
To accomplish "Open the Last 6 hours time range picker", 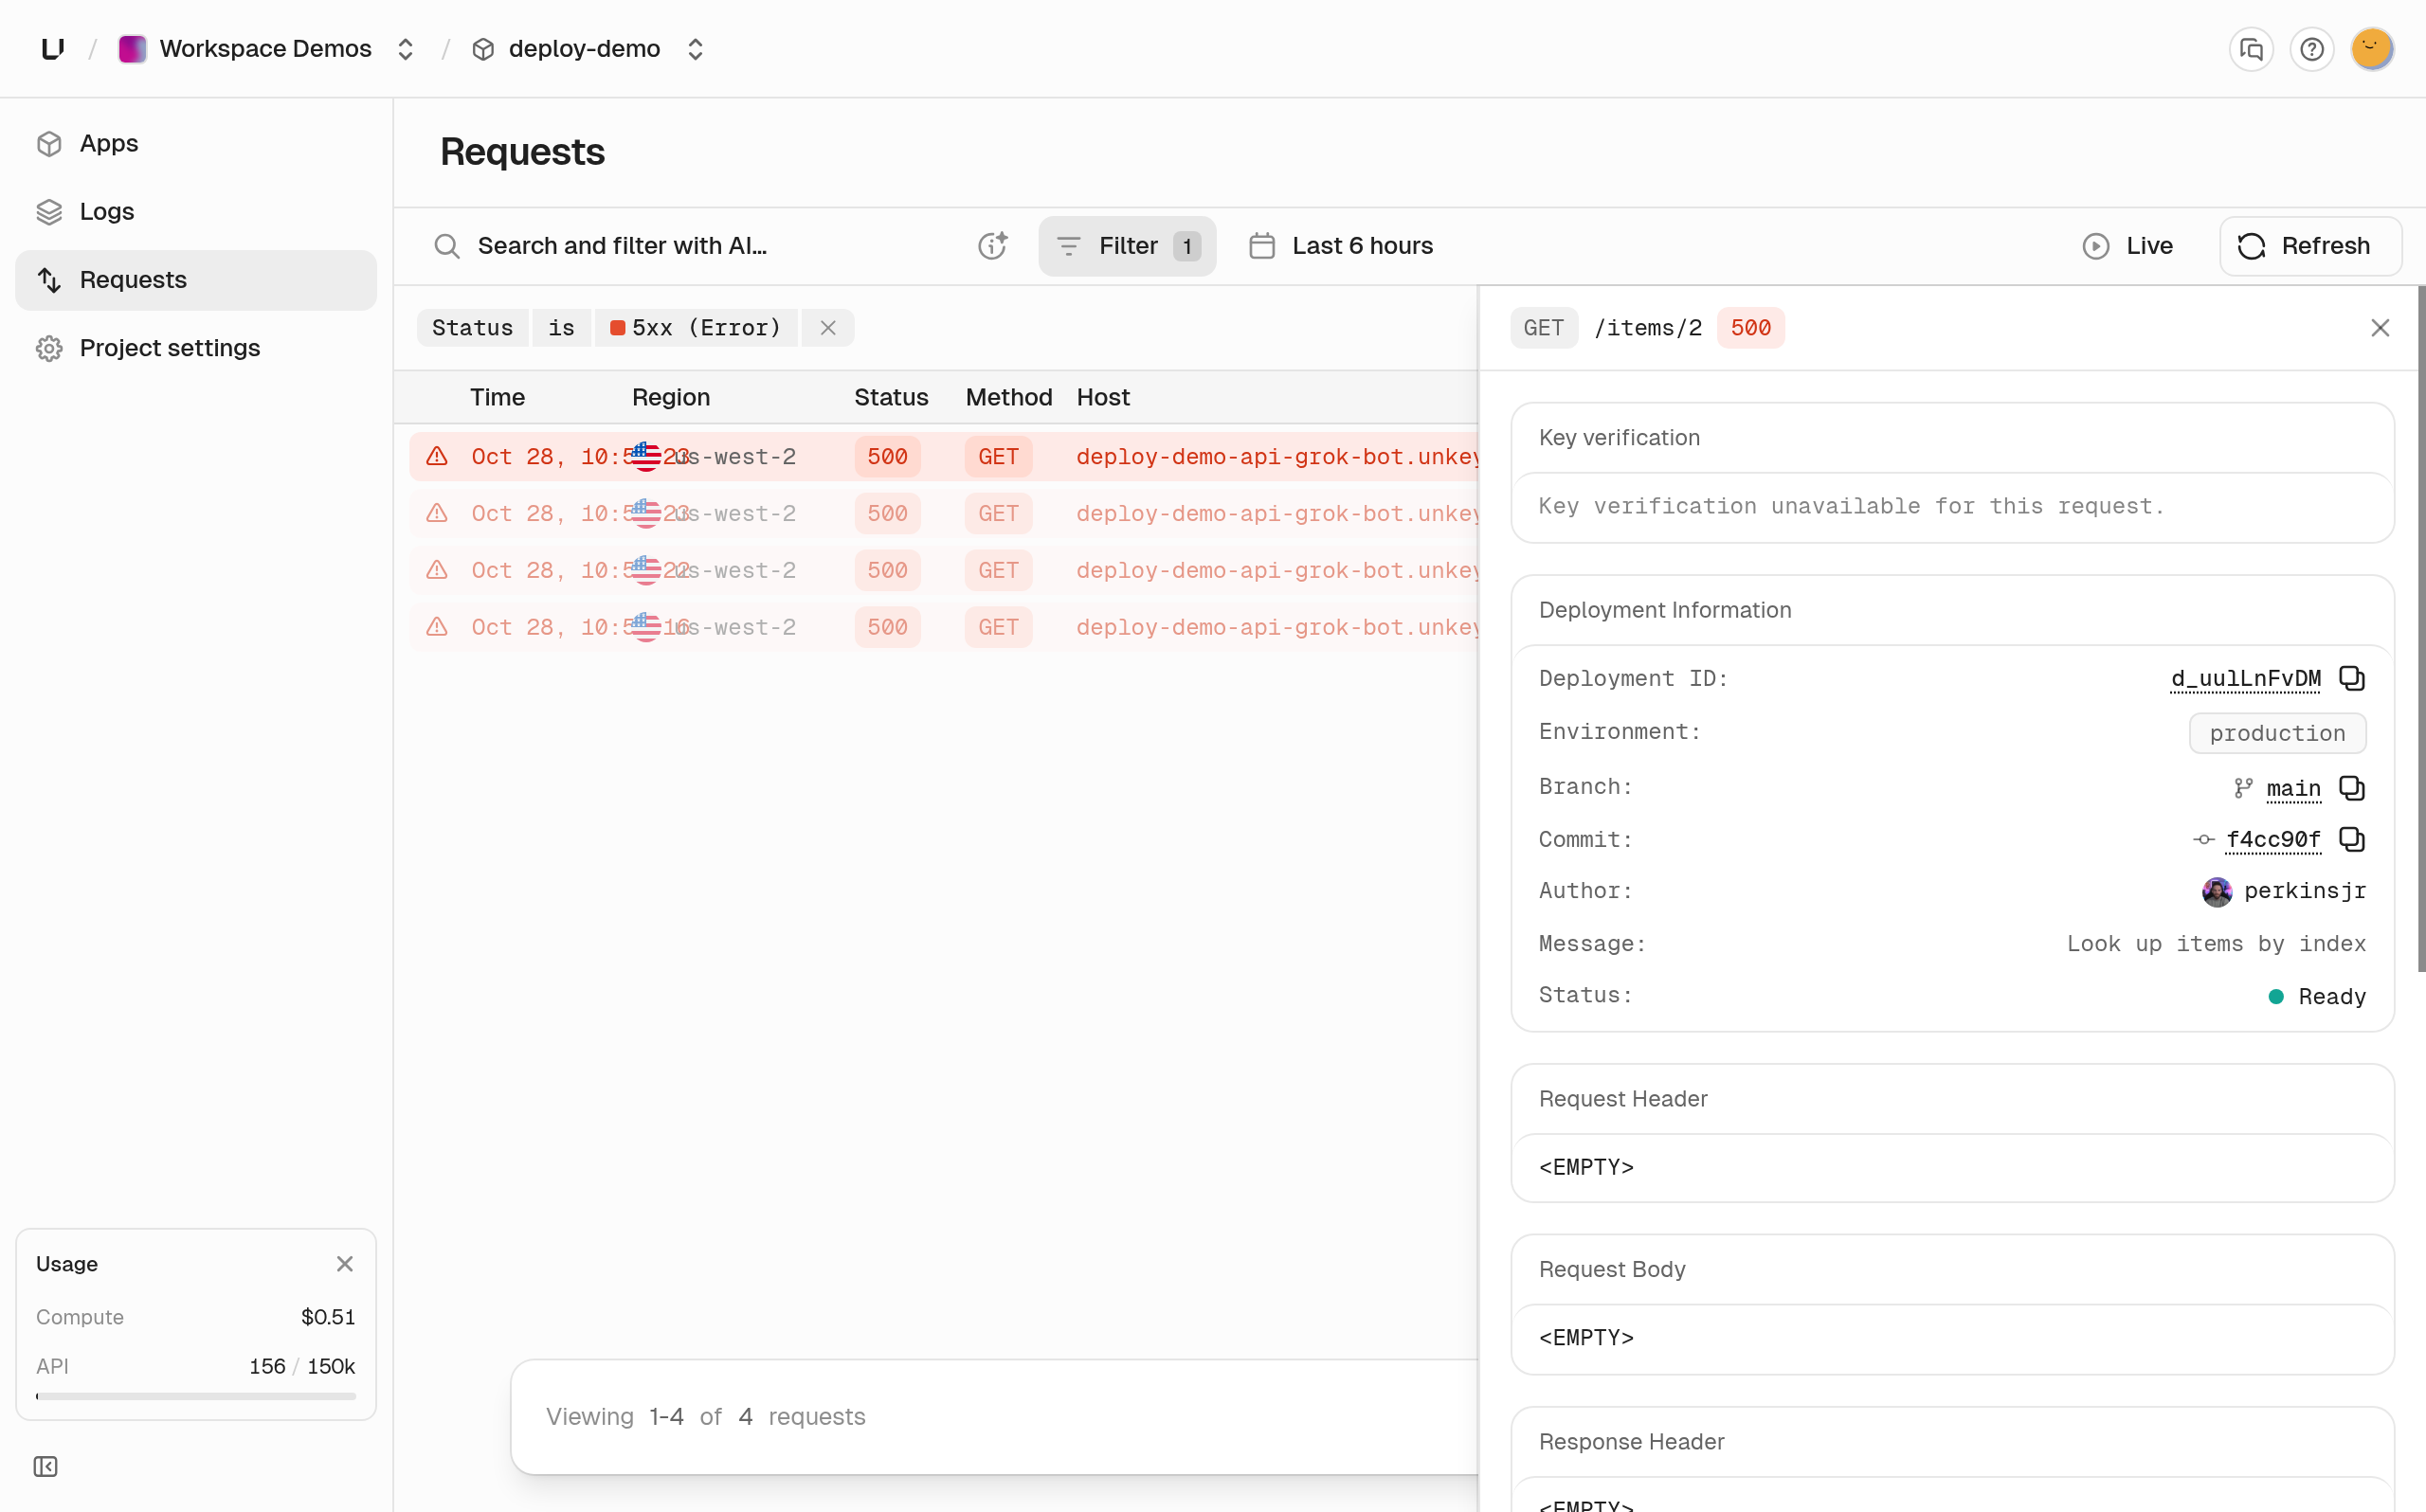I will pos(1341,246).
